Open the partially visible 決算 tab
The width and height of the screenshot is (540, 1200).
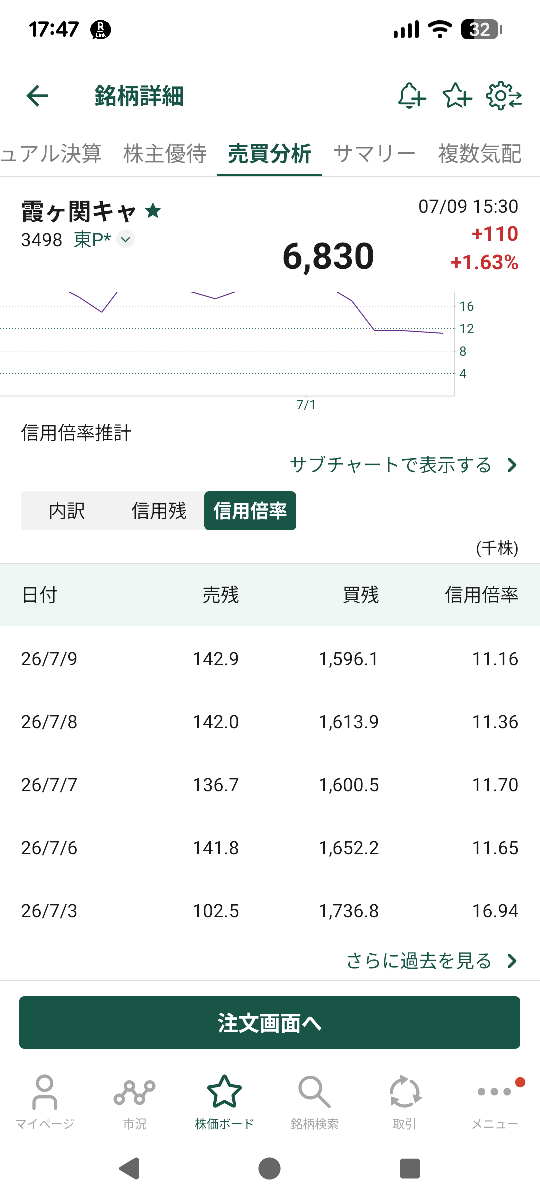point(50,153)
